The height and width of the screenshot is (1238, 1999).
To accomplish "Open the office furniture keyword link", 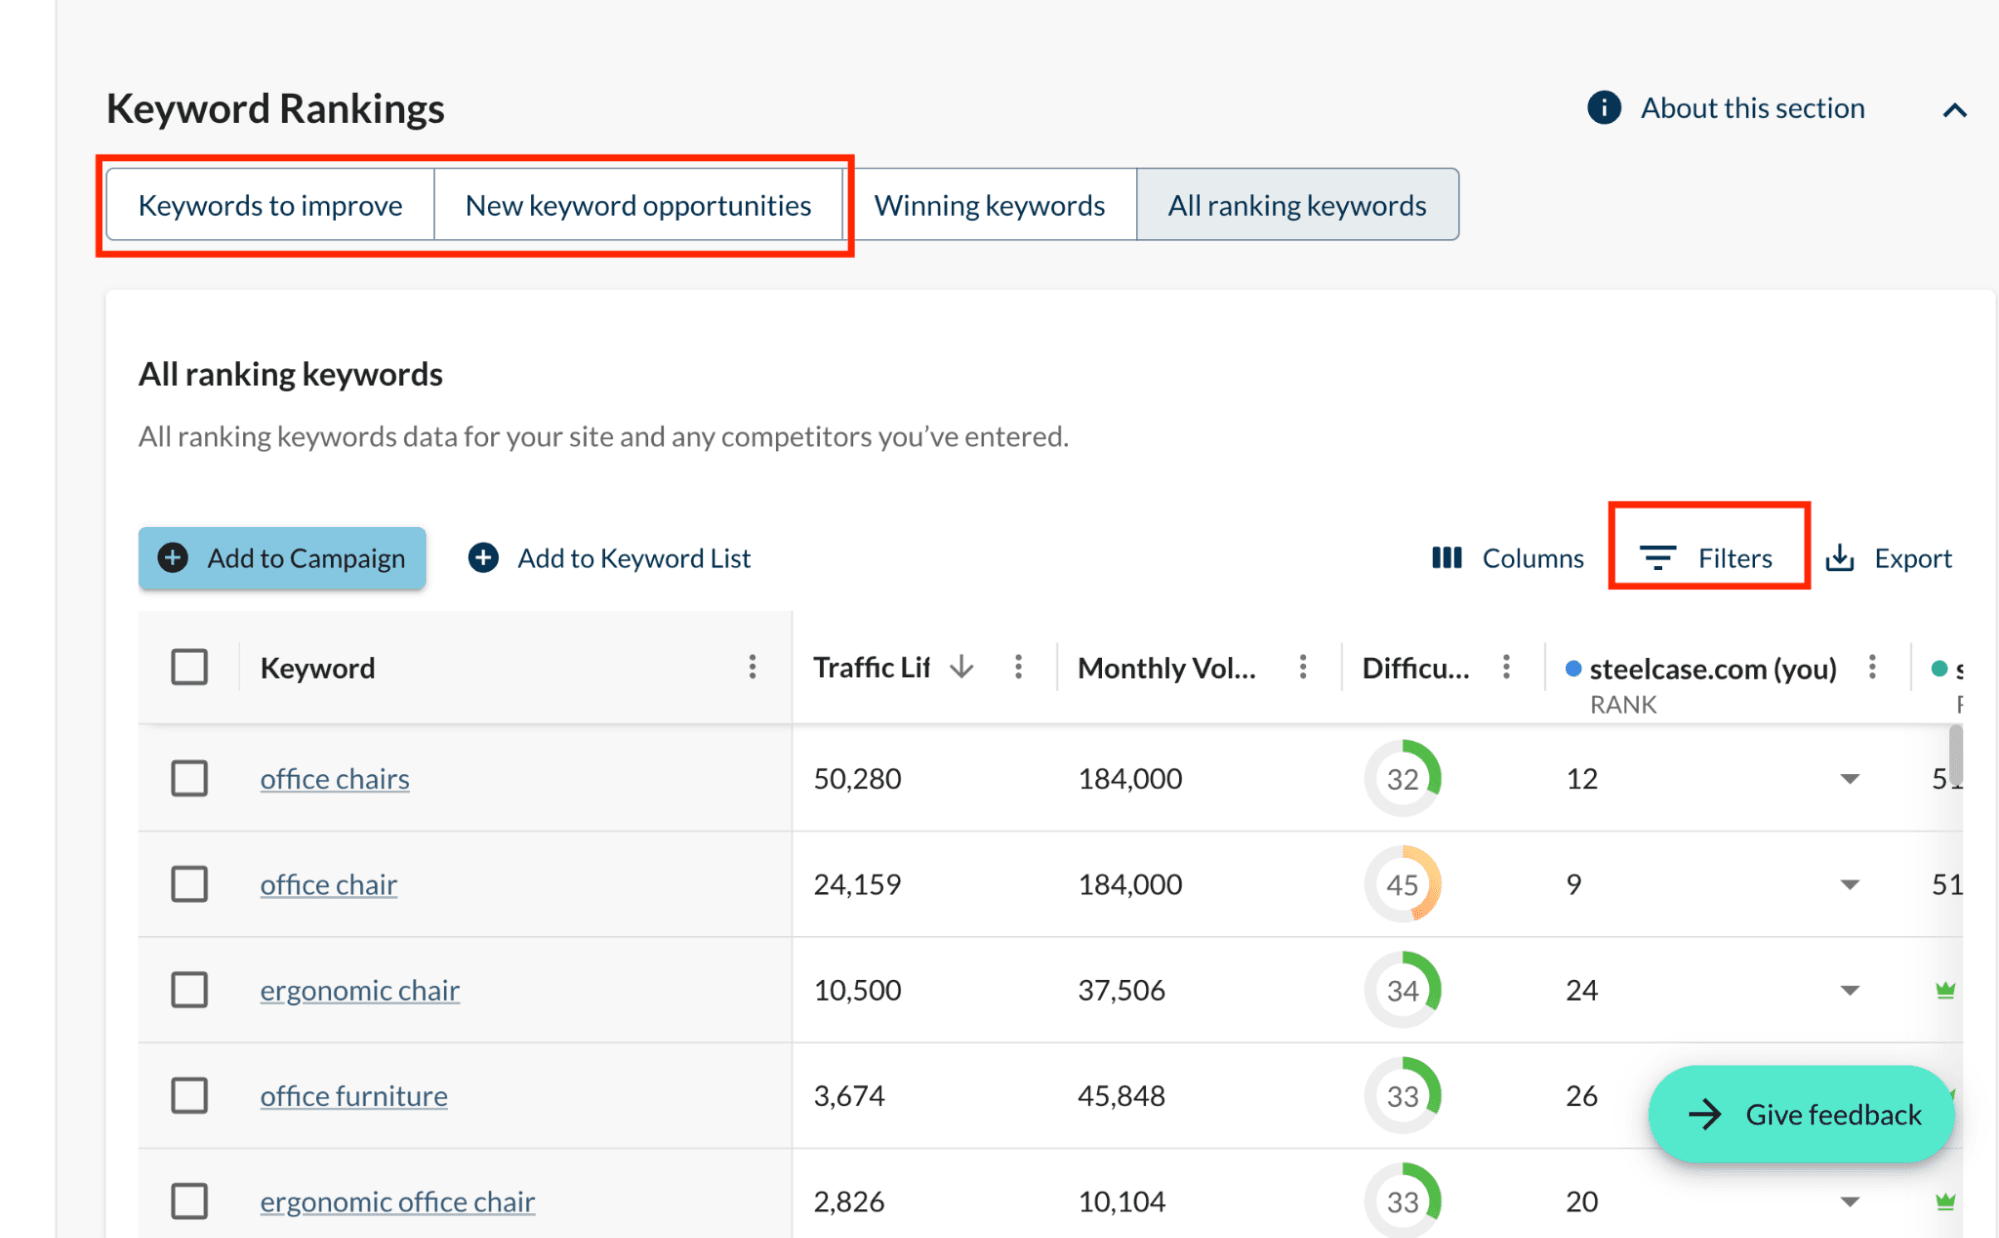I will pyautogui.click(x=353, y=1096).
